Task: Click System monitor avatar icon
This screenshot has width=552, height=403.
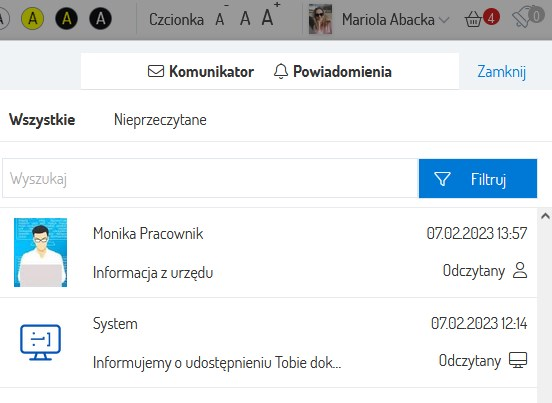Action: click(40, 342)
